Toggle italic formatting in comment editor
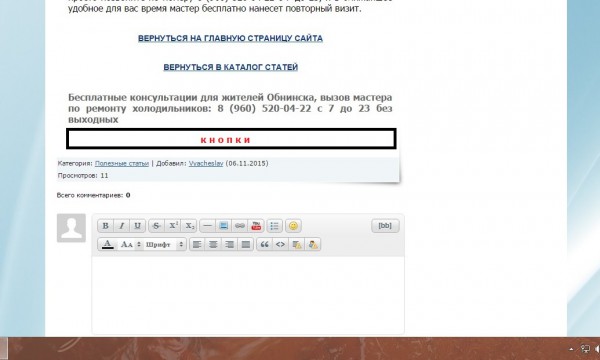This screenshot has height=360, width=600. 122,226
